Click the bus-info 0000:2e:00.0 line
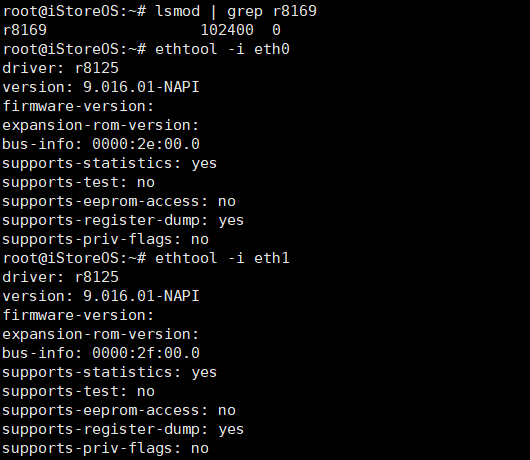Screen dimensions: 530x460 [x=101, y=144]
